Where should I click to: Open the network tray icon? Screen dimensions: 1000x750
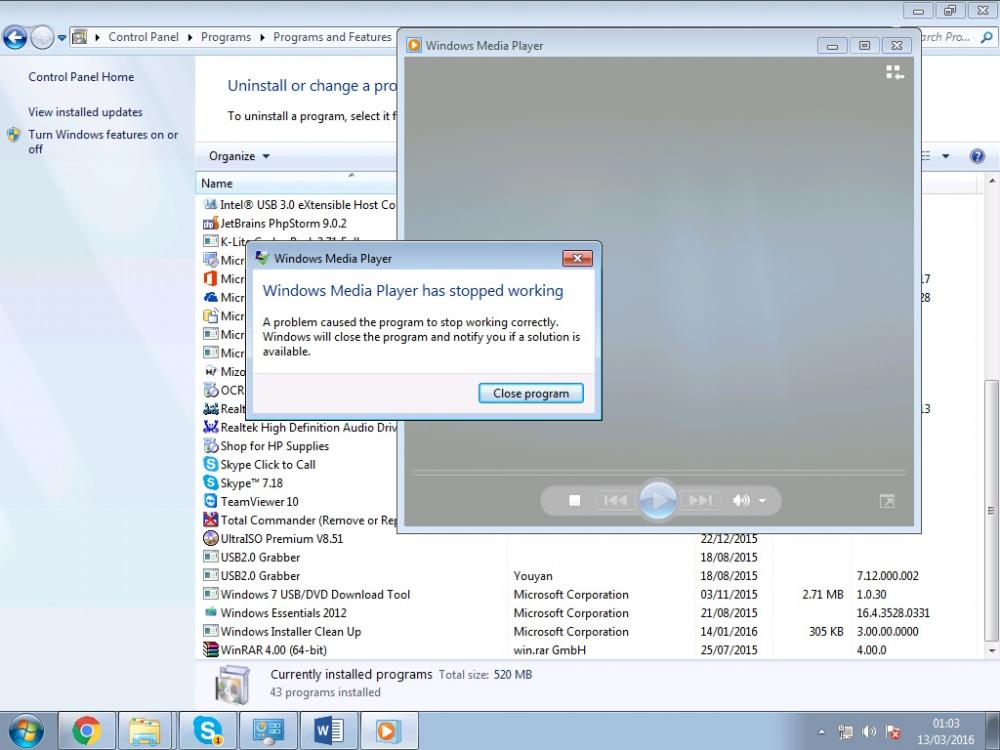pyautogui.click(x=846, y=732)
